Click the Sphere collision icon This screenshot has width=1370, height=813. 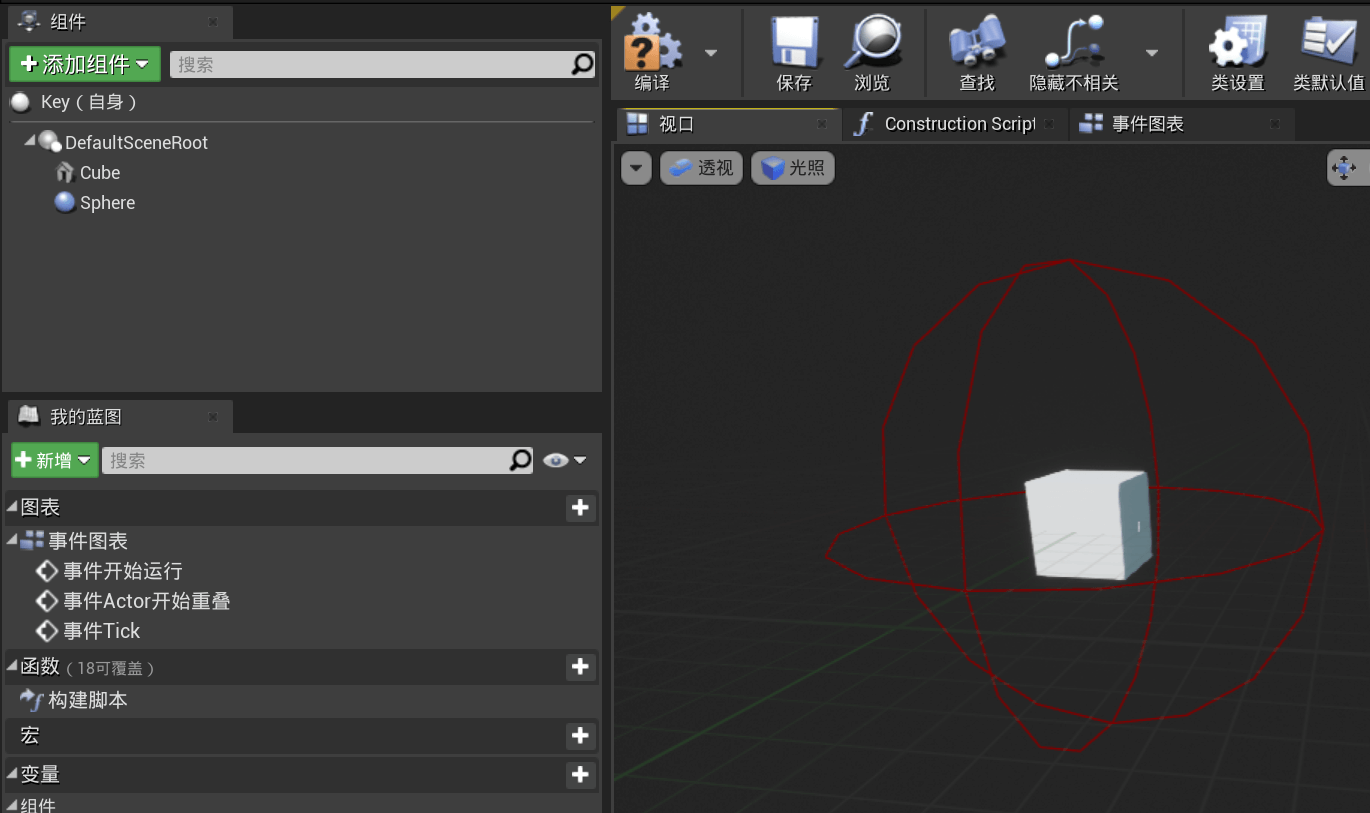(65, 203)
